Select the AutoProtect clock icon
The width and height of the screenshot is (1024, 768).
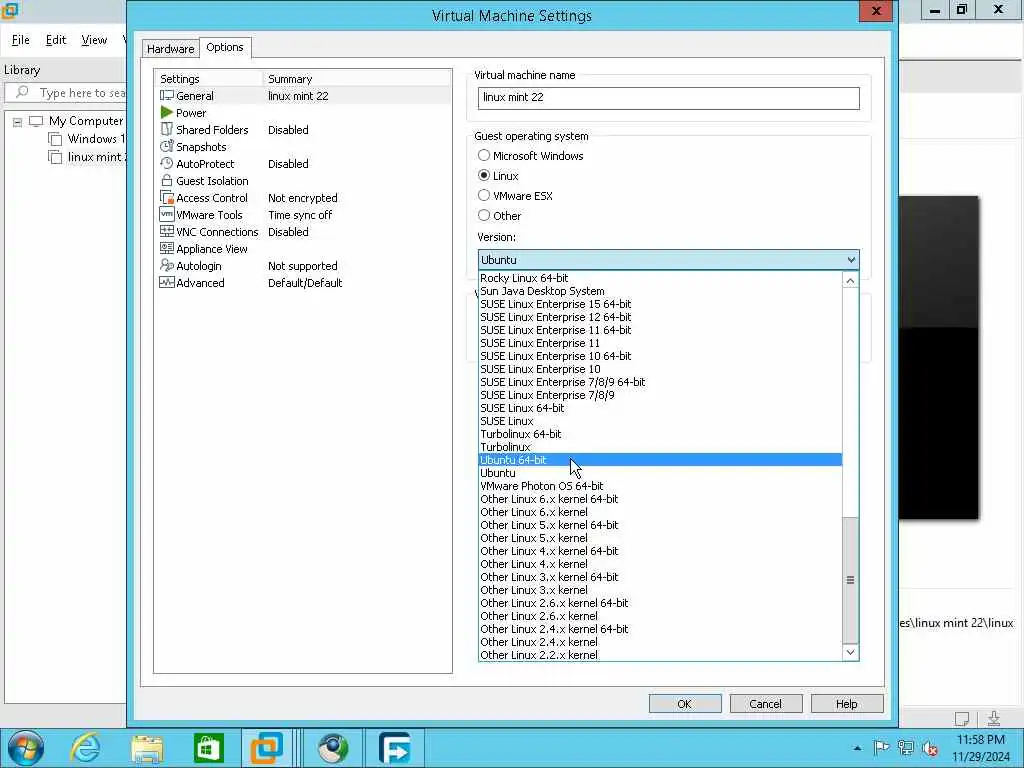[167, 163]
